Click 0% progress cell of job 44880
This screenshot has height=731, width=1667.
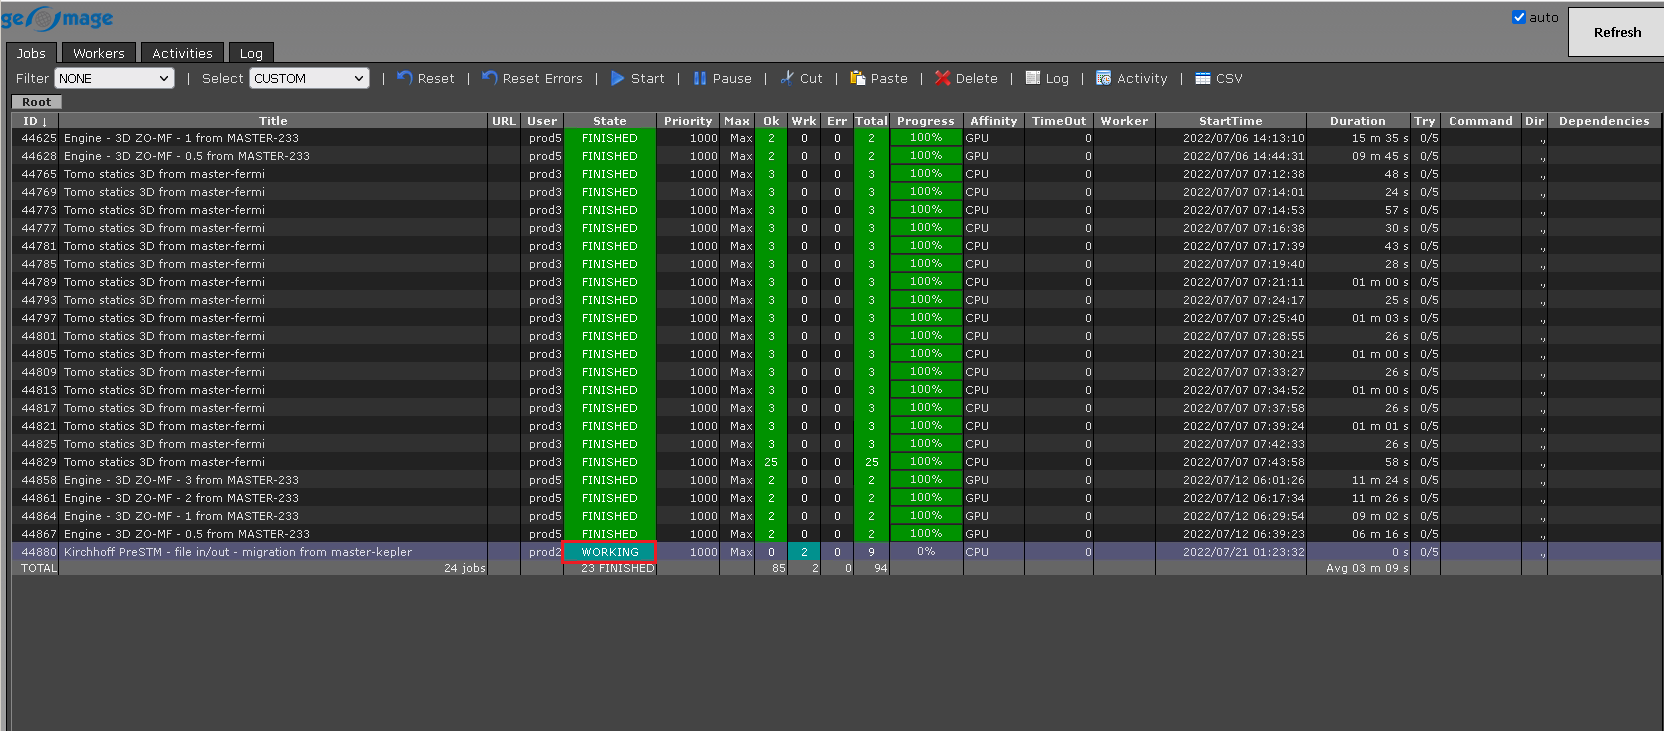click(x=926, y=552)
